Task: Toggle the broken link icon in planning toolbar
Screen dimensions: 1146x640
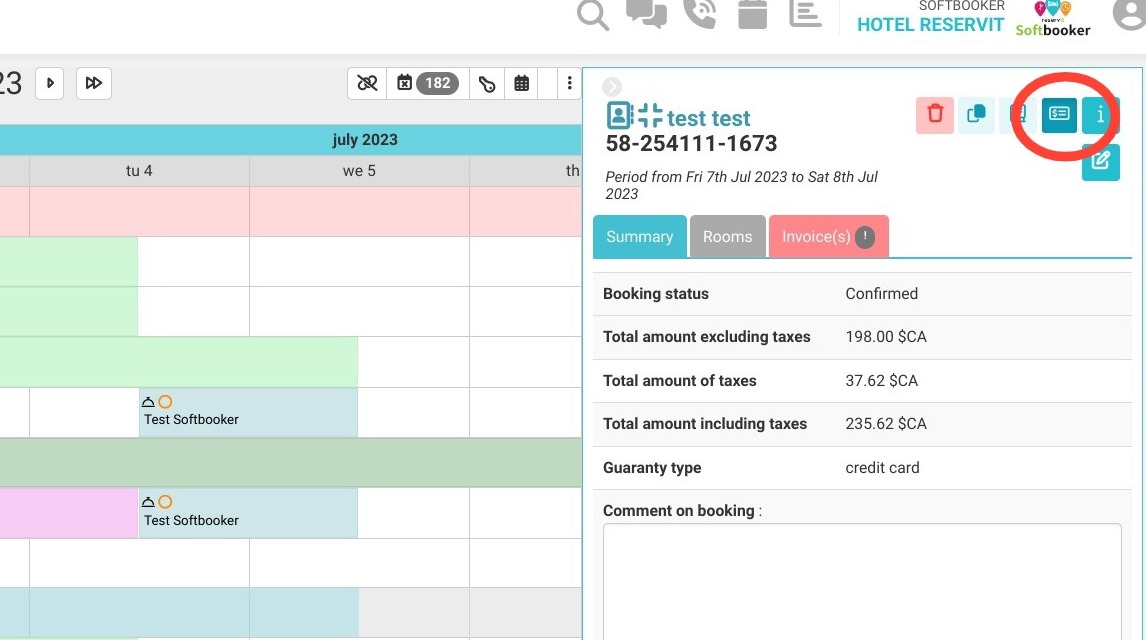Action: pos(367,83)
